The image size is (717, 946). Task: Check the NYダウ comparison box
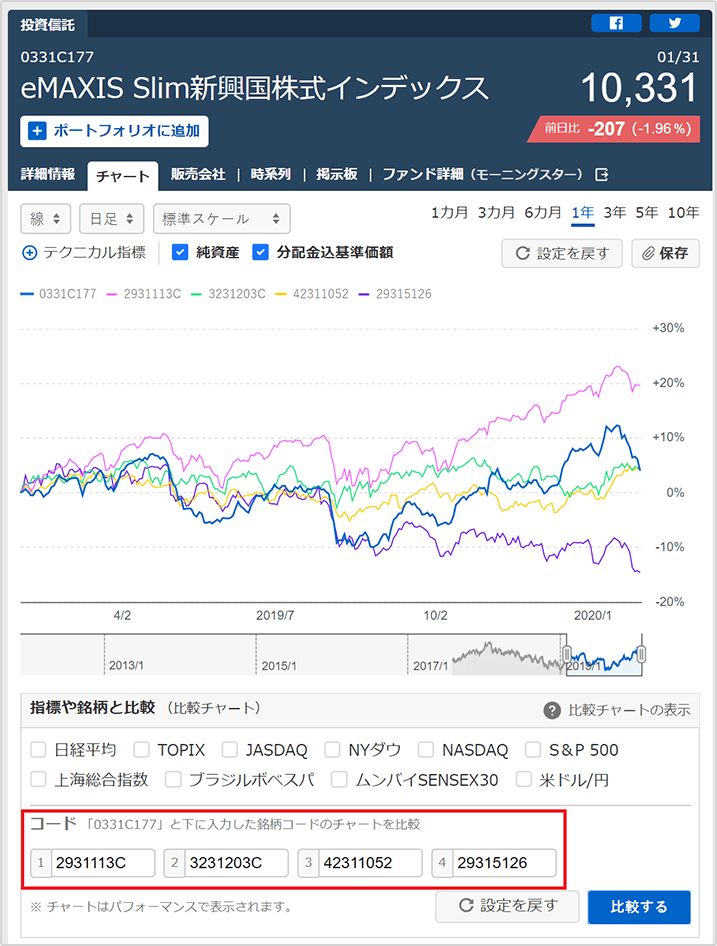tap(333, 750)
